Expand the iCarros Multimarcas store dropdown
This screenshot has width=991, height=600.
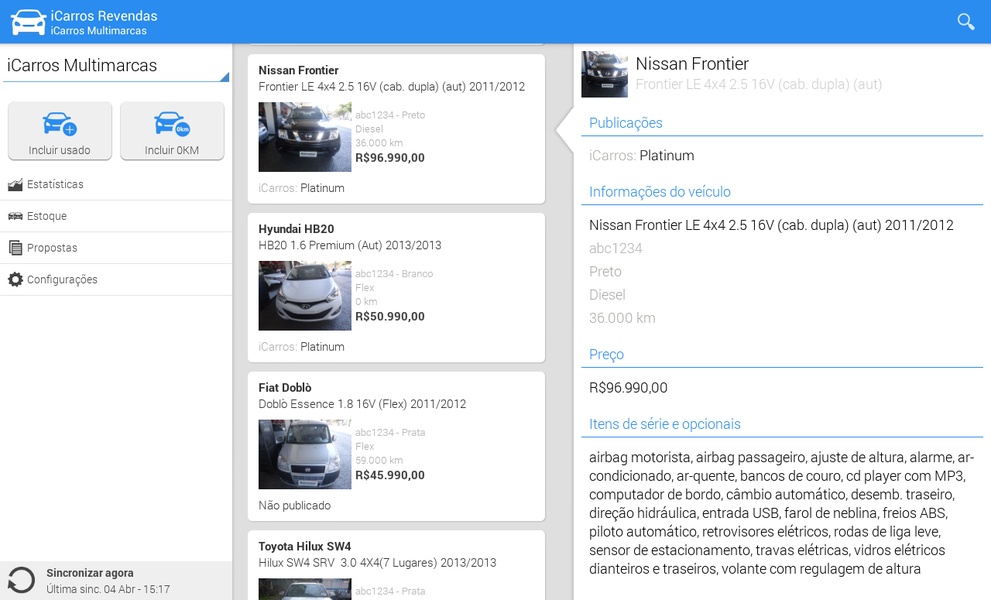click(x=116, y=66)
